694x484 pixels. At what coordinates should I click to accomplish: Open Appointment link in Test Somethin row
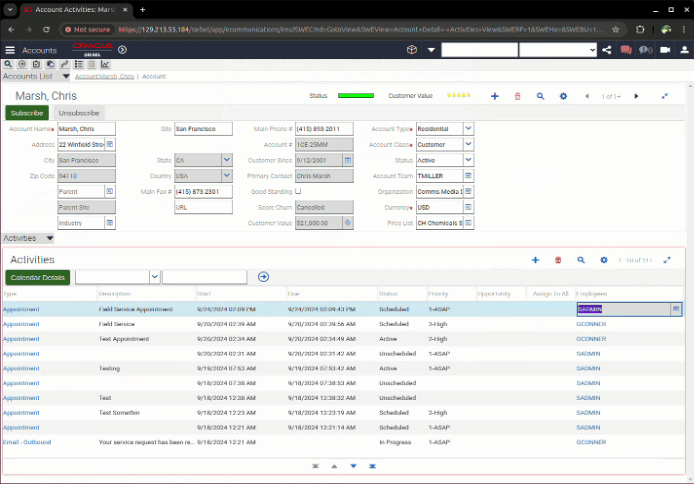pos(21,412)
